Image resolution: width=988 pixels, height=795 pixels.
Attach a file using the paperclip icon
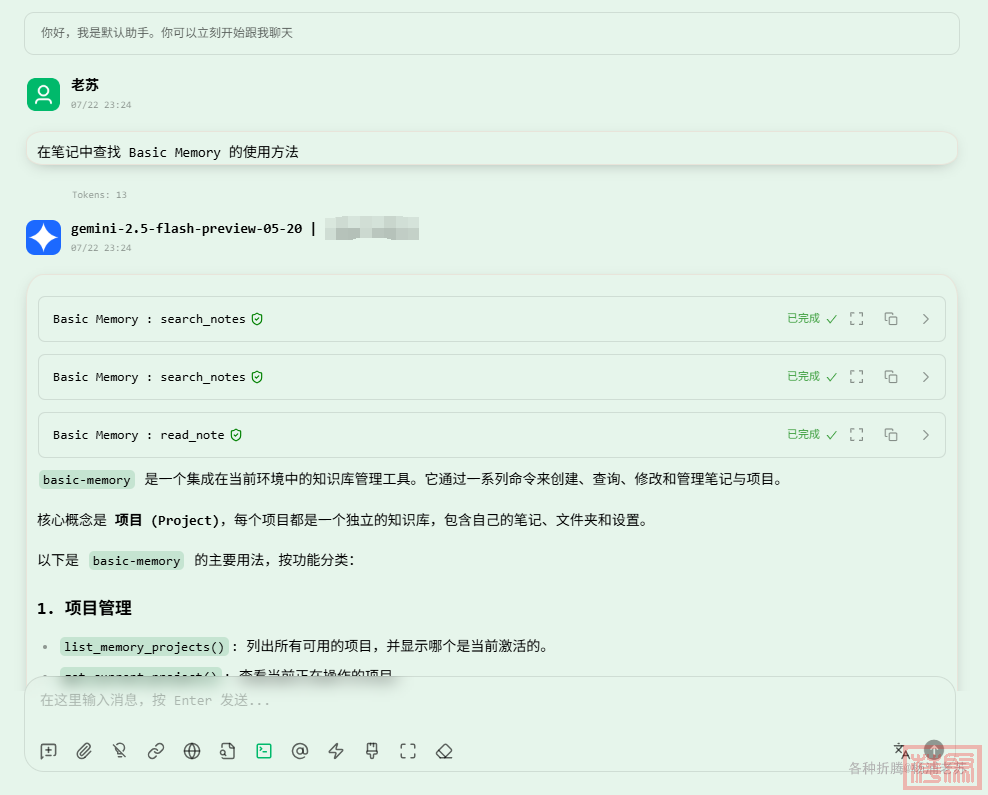pyautogui.click(x=84, y=751)
